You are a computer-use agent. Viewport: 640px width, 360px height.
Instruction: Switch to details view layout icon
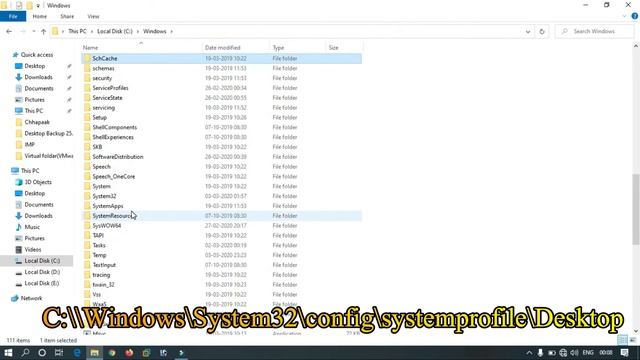[622, 340]
